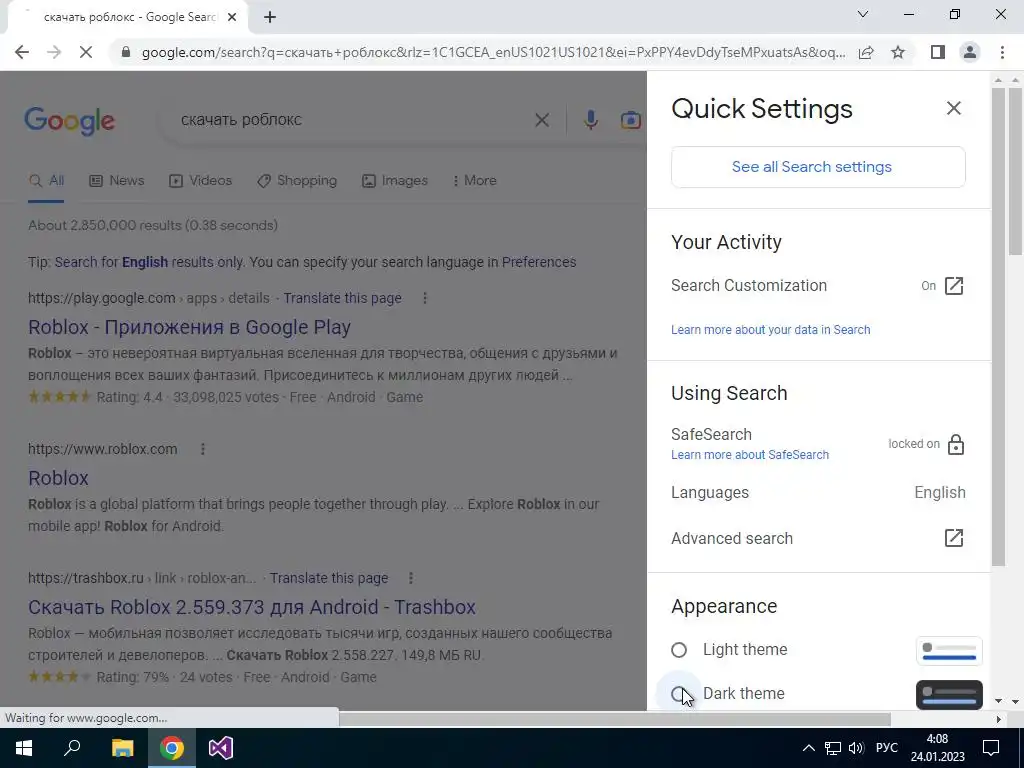The height and width of the screenshot is (768, 1024).
Task: Open the Windows Start menu
Action: click(x=24, y=748)
